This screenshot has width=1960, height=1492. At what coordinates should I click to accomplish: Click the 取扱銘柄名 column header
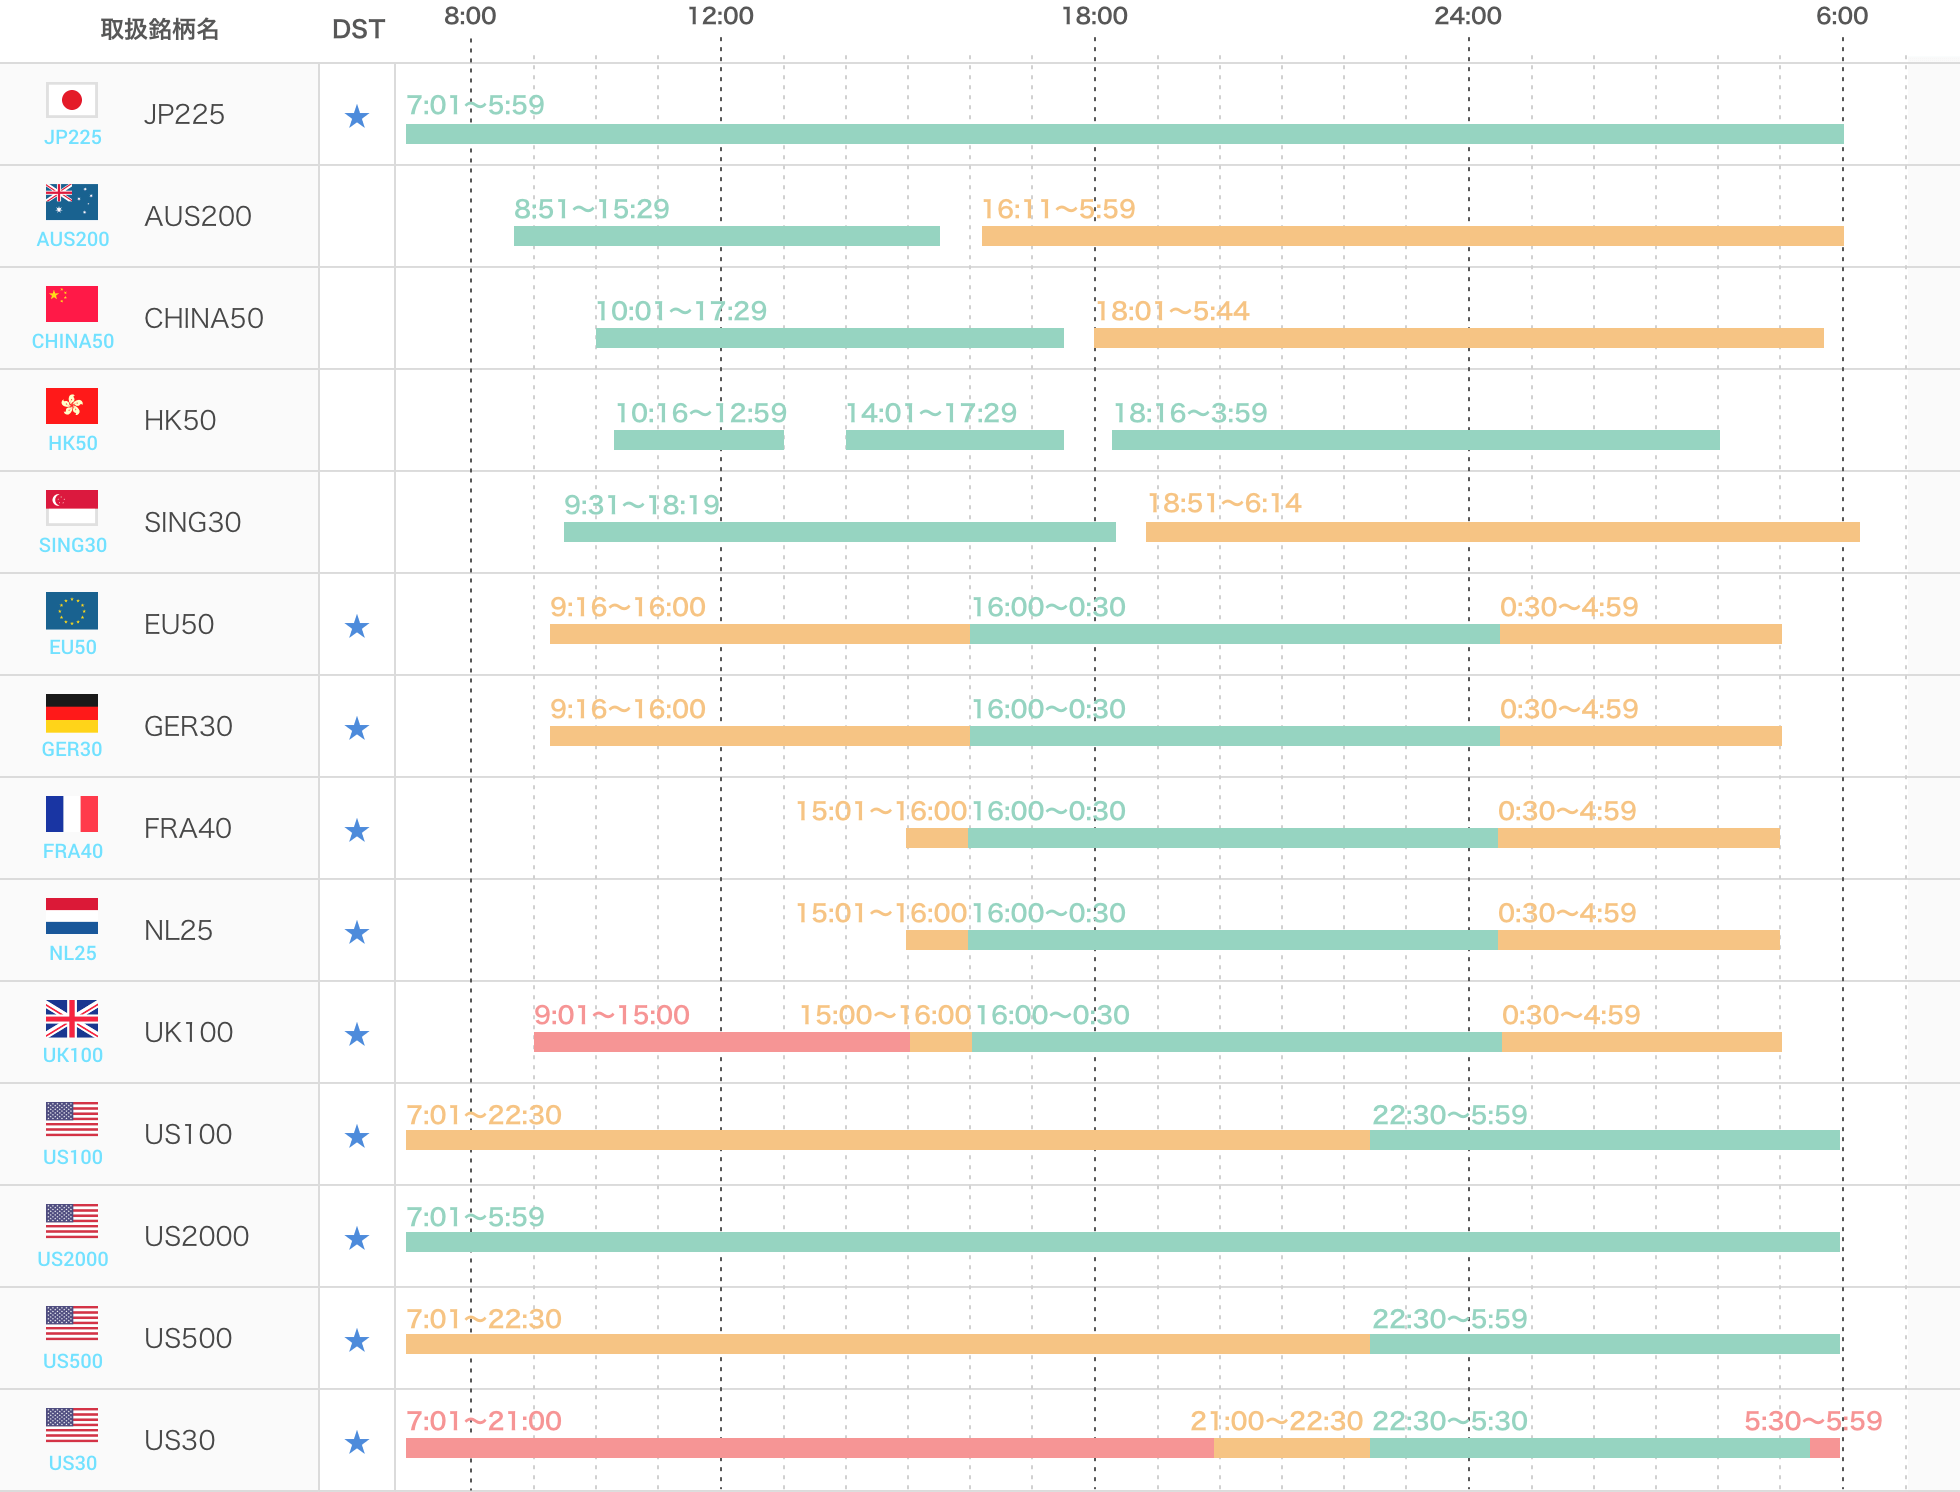pyautogui.click(x=160, y=29)
